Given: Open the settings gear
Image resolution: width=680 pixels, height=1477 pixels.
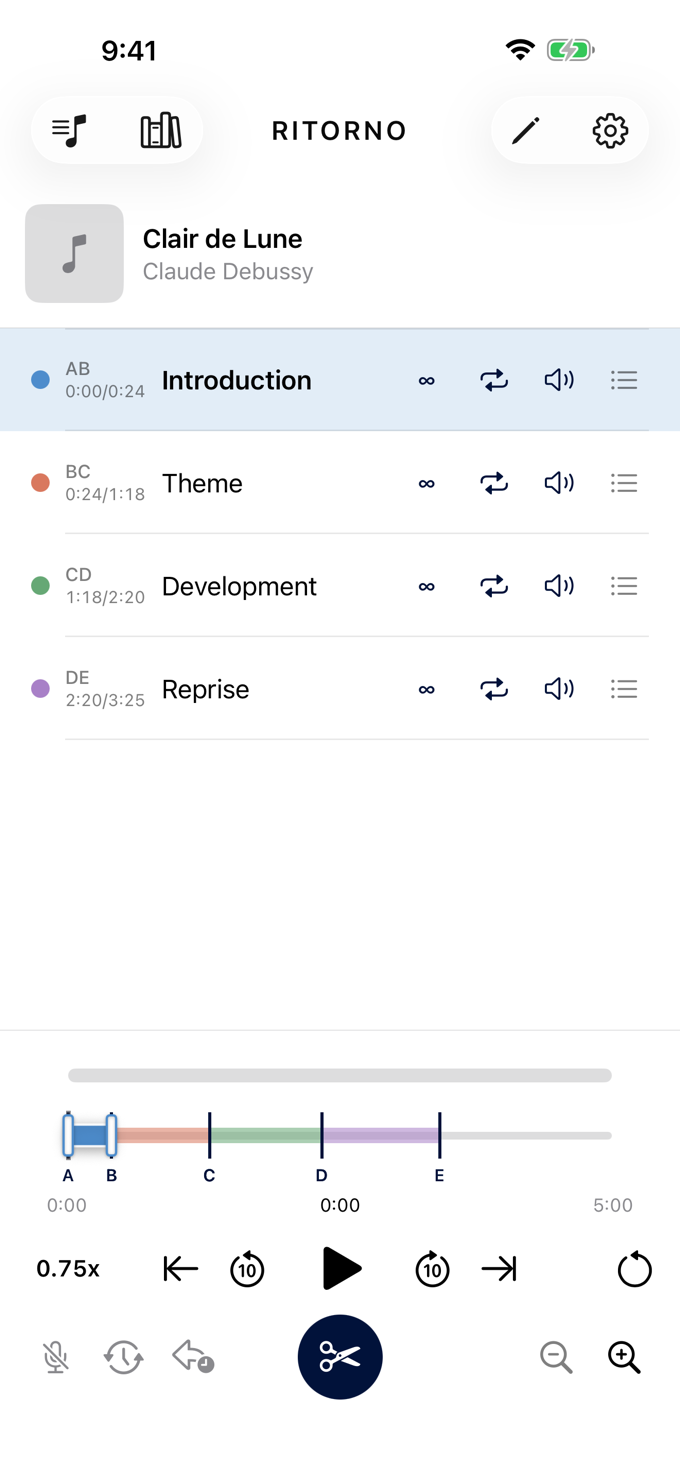Looking at the screenshot, I should pyautogui.click(x=610, y=131).
